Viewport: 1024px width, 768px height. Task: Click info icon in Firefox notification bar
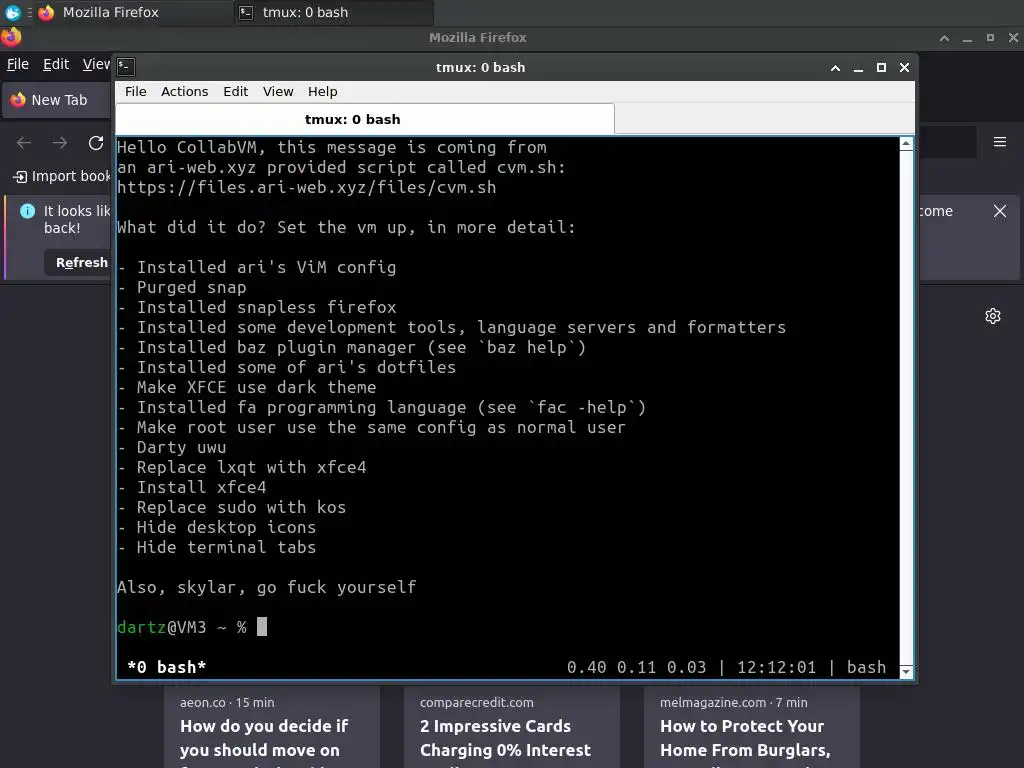(x=27, y=211)
